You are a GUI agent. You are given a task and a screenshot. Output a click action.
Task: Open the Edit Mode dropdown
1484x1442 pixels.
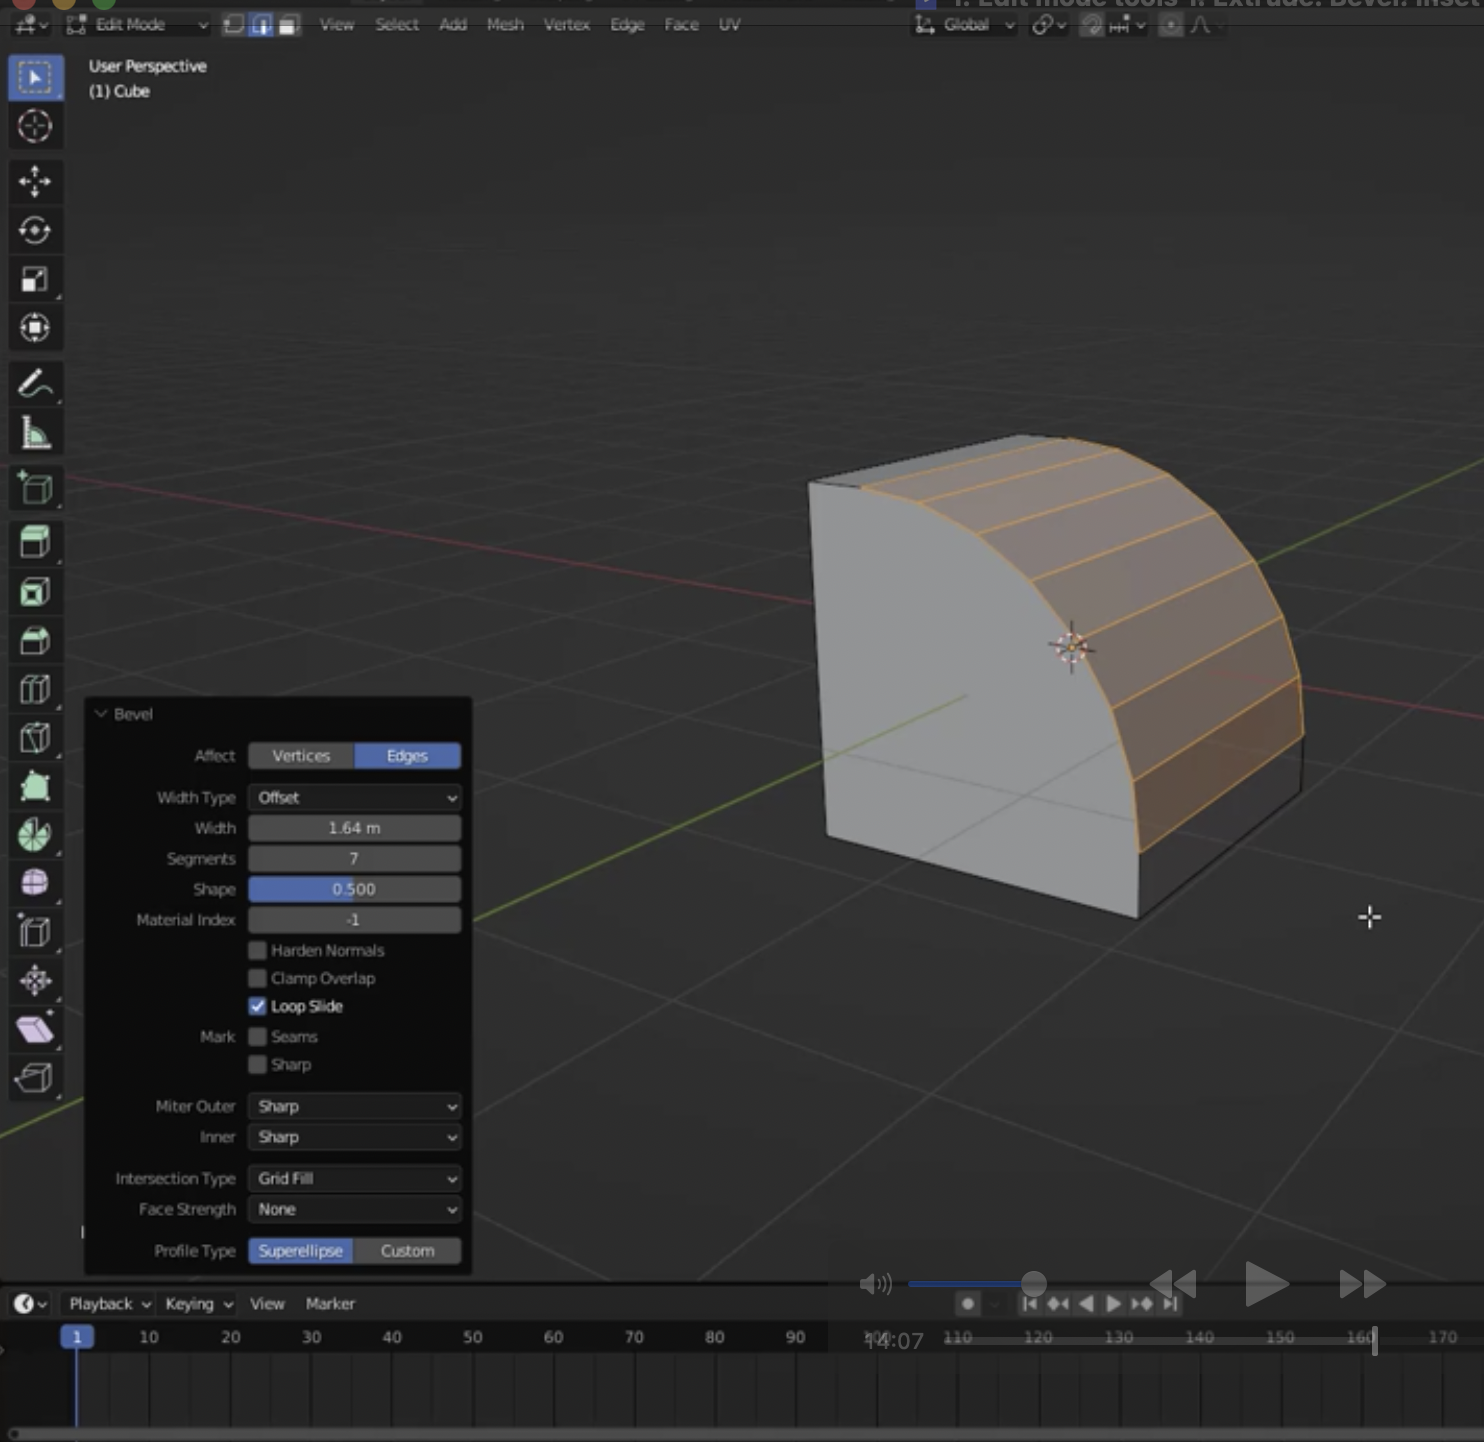pos(137,25)
